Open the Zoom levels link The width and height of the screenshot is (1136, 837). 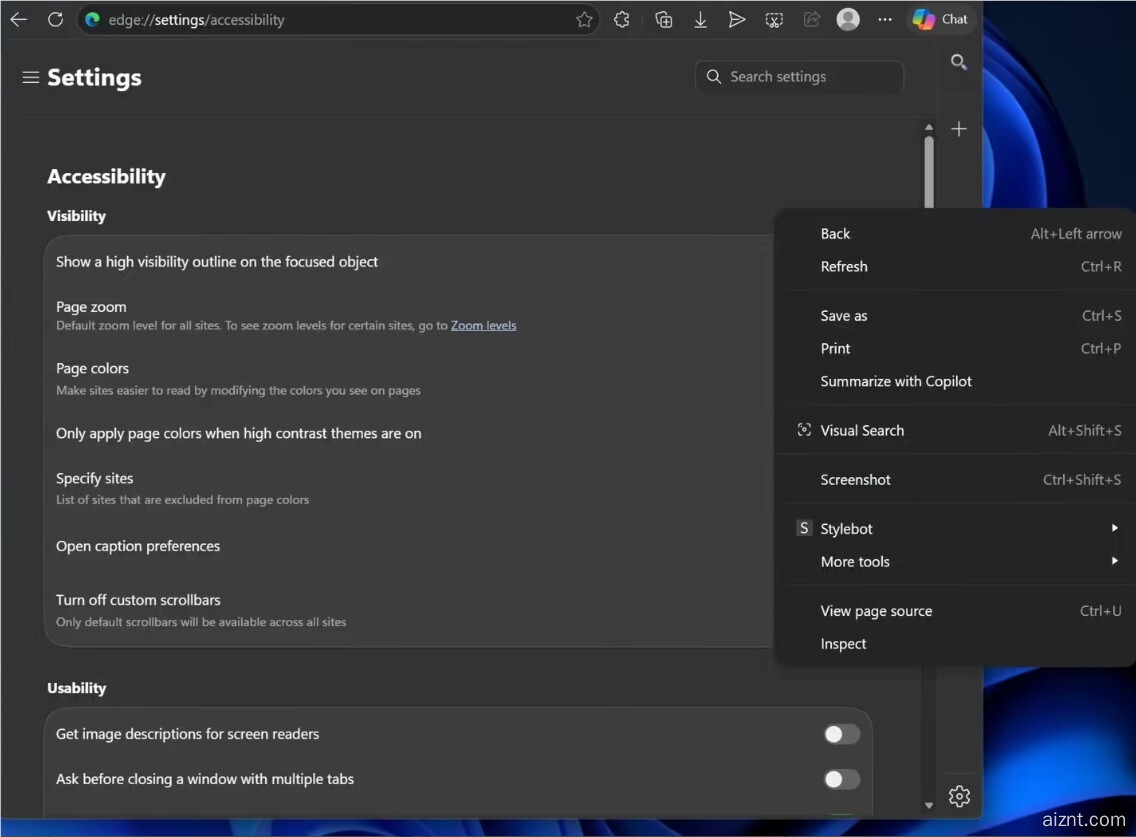click(483, 325)
